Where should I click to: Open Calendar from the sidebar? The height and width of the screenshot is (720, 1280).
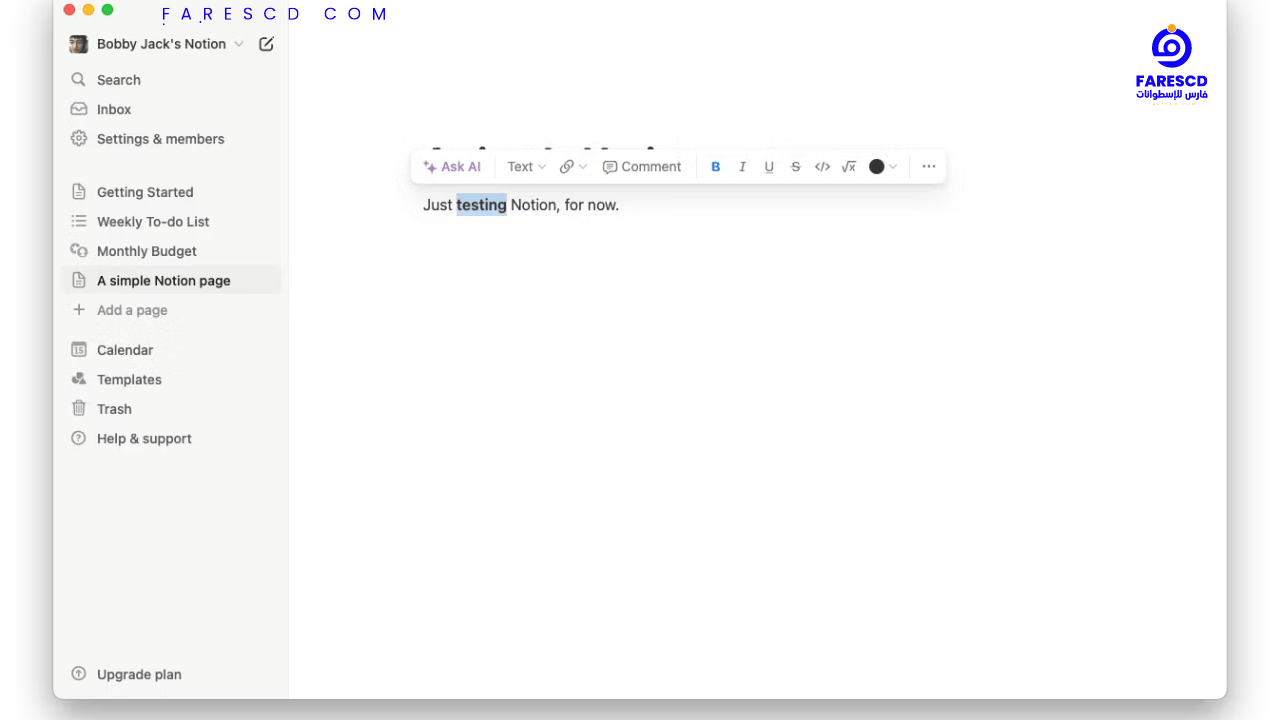point(171,350)
